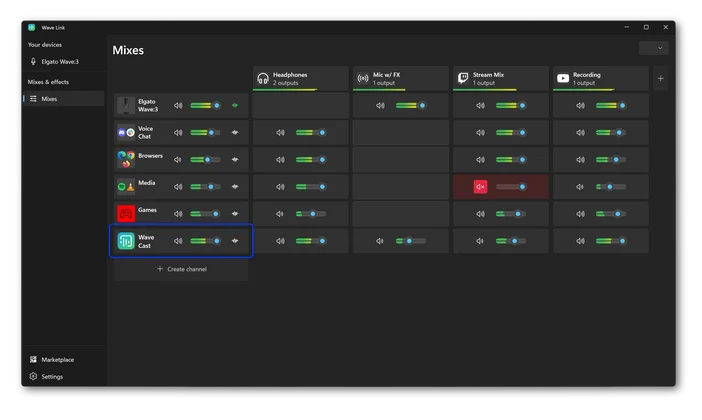The width and height of the screenshot is (702, 420).
Task: Adjust the Media channel volume slider
Action: (205, 186)
